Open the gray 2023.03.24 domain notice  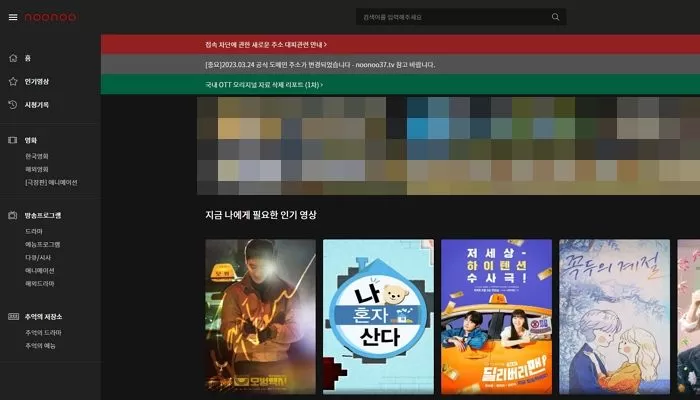coord(400,64)
